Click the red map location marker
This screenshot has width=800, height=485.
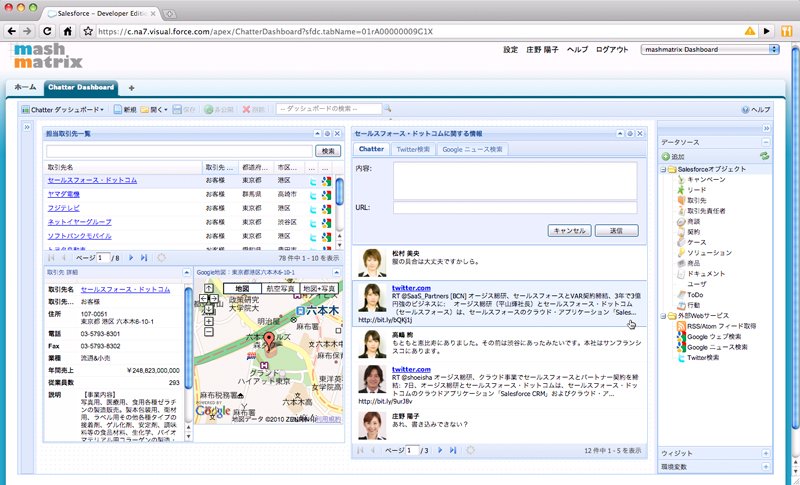[270, 339]
